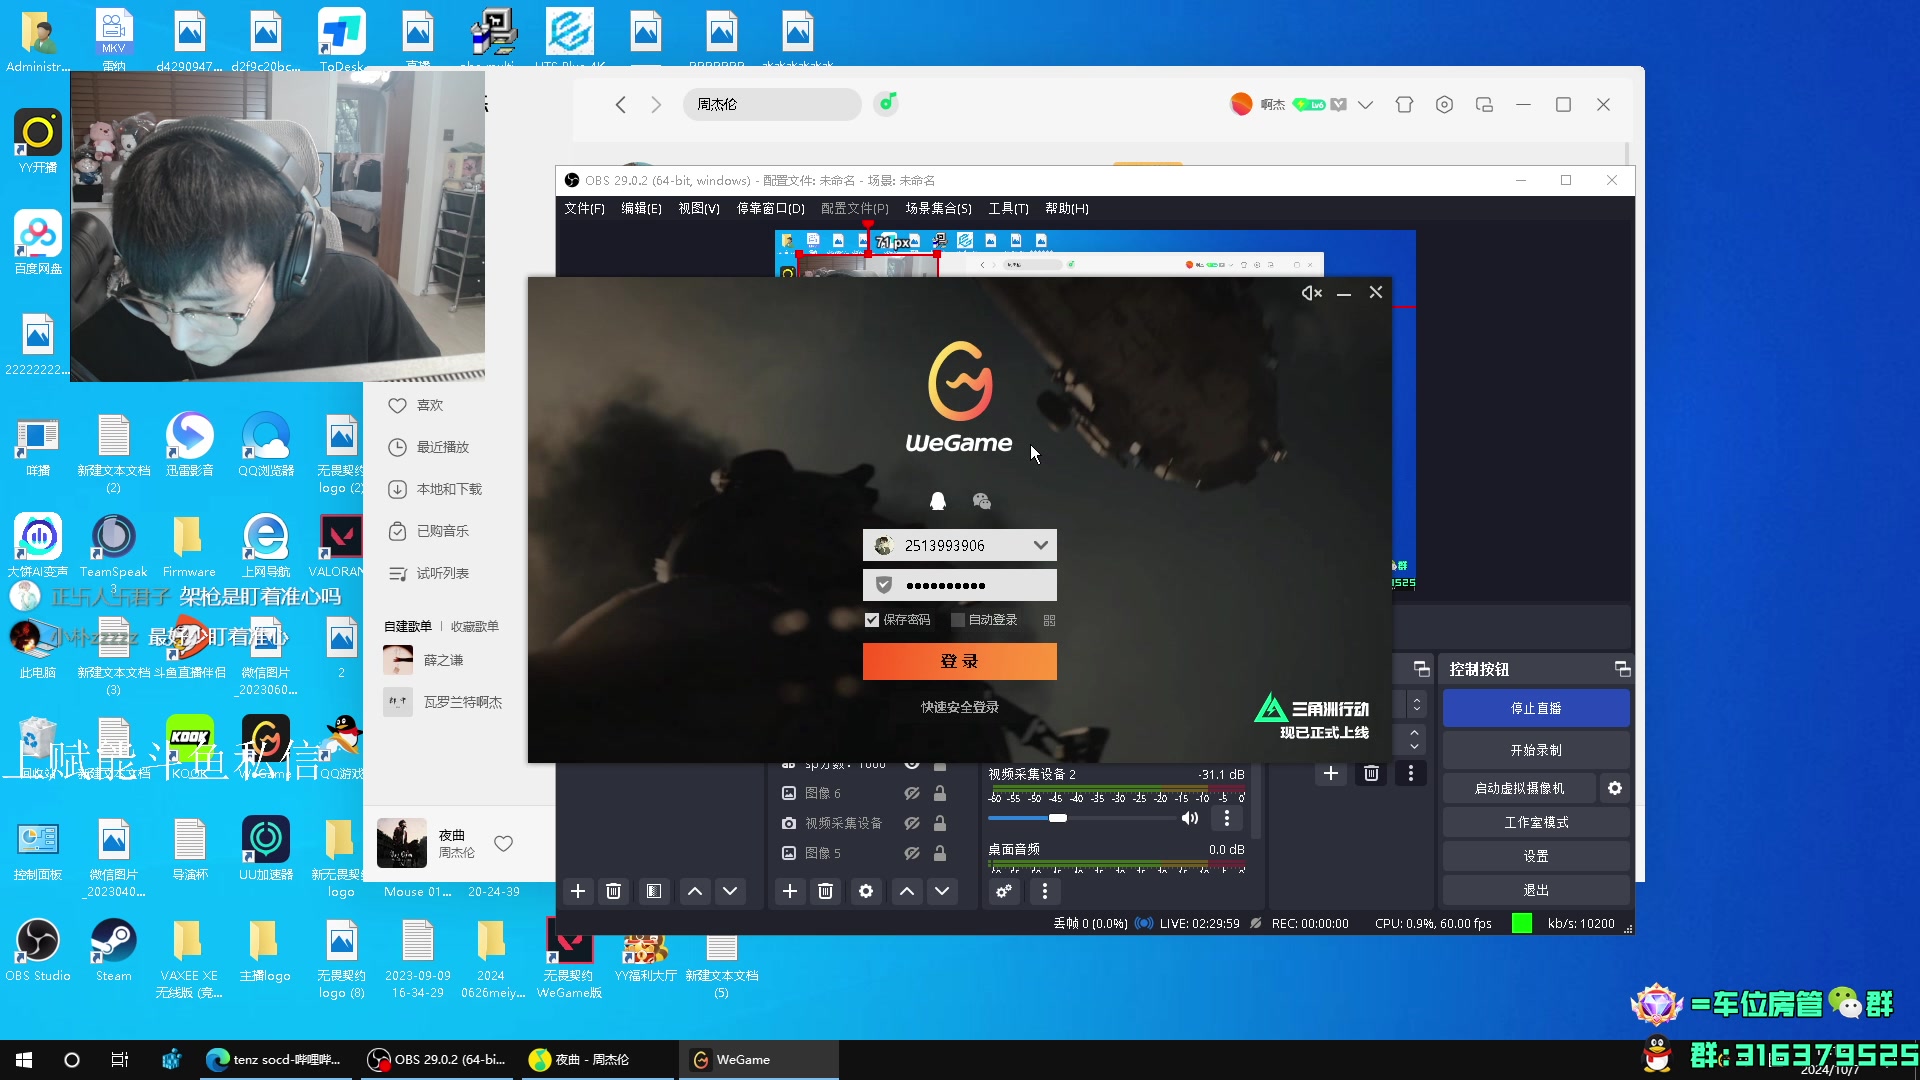Open 视图(V) menu in OBS
1920x1080 pixels.
click(698, 208)
